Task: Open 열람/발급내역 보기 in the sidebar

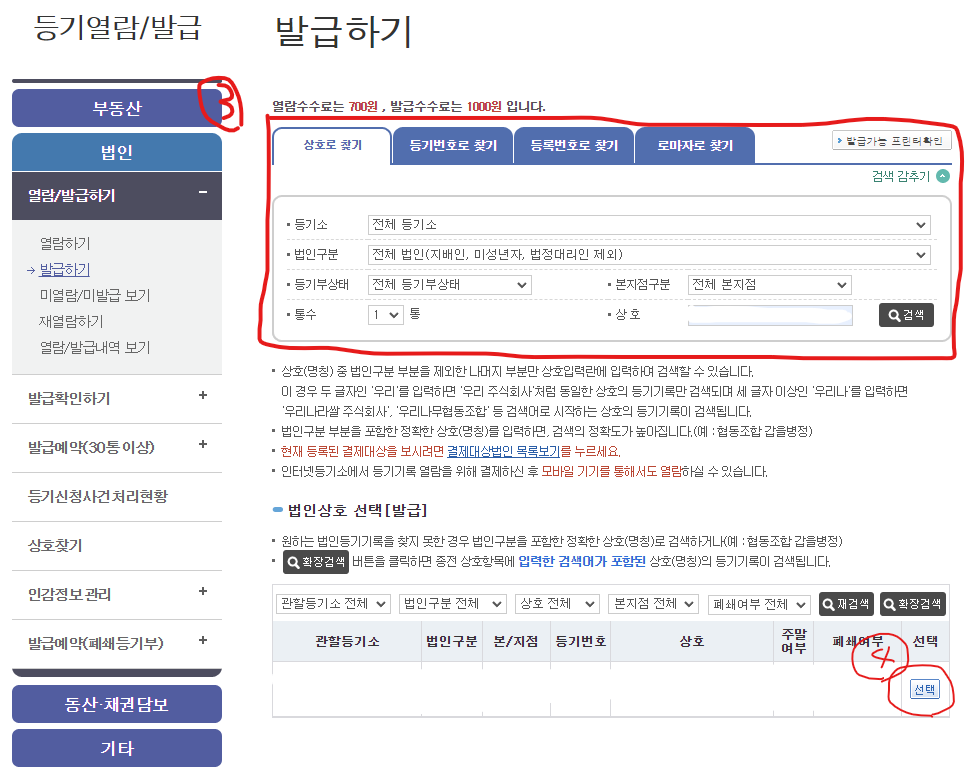Action: tap(95, 348)
